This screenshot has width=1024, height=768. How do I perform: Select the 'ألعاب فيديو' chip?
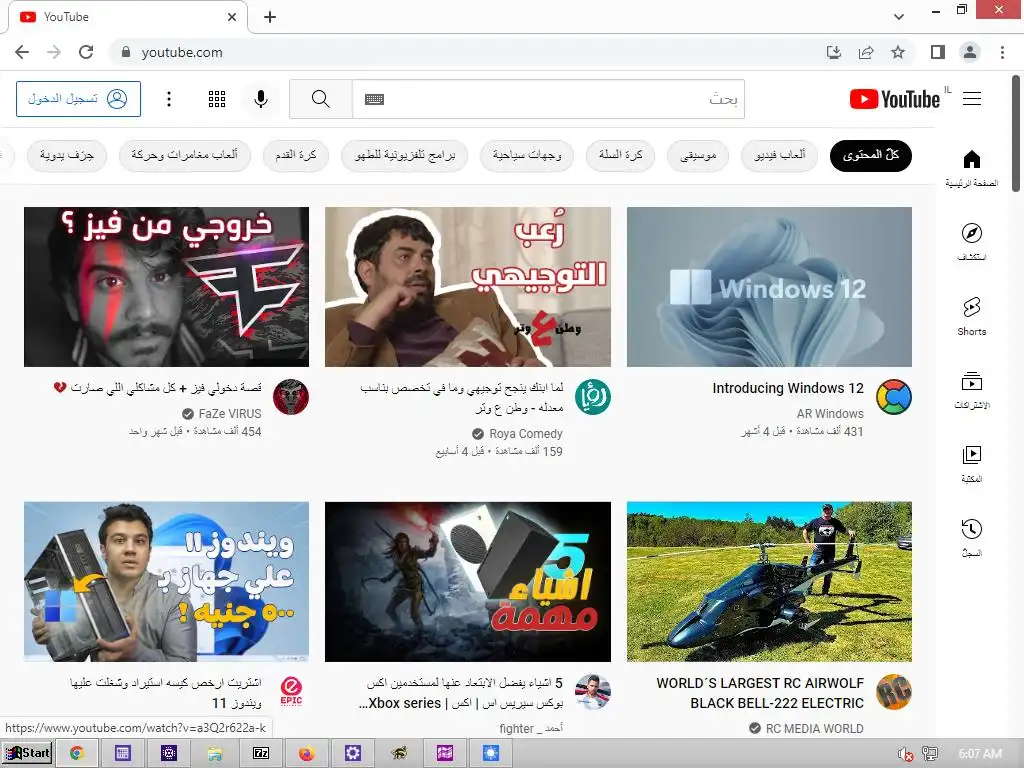779,155
